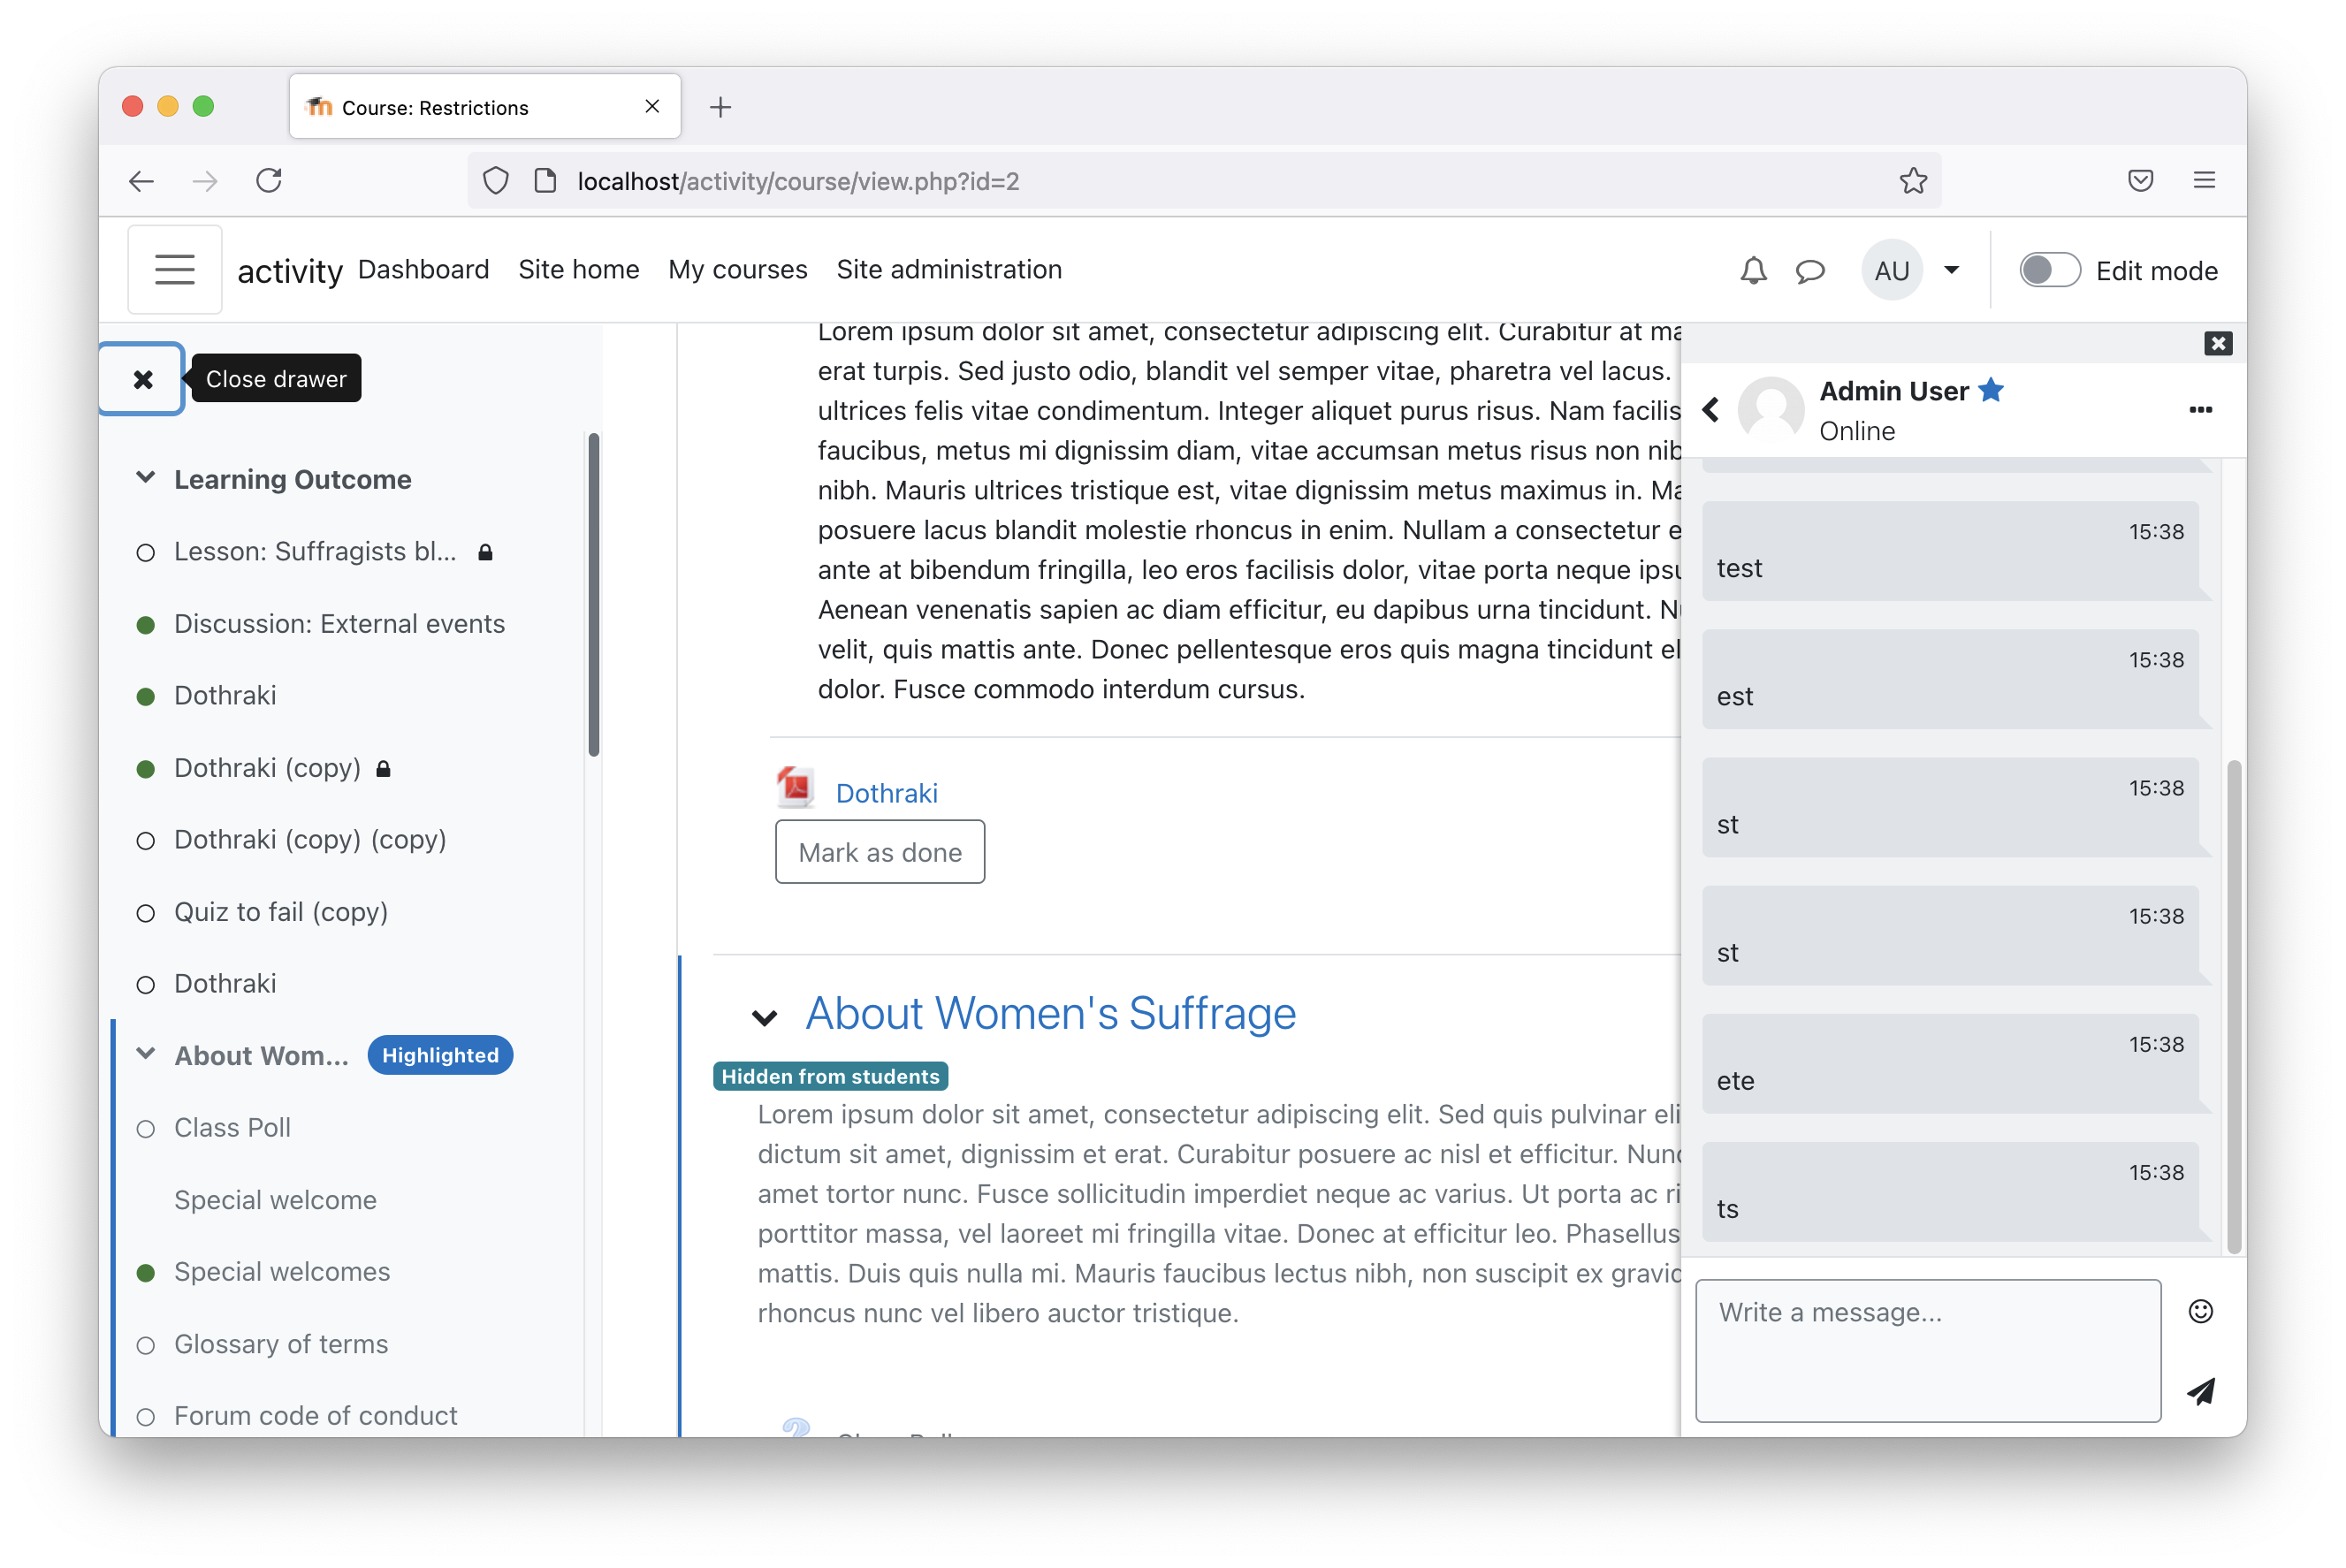Close the Course: Restrictions tab
This screenshot has height=1568, width=2346.
pos(652,106)
